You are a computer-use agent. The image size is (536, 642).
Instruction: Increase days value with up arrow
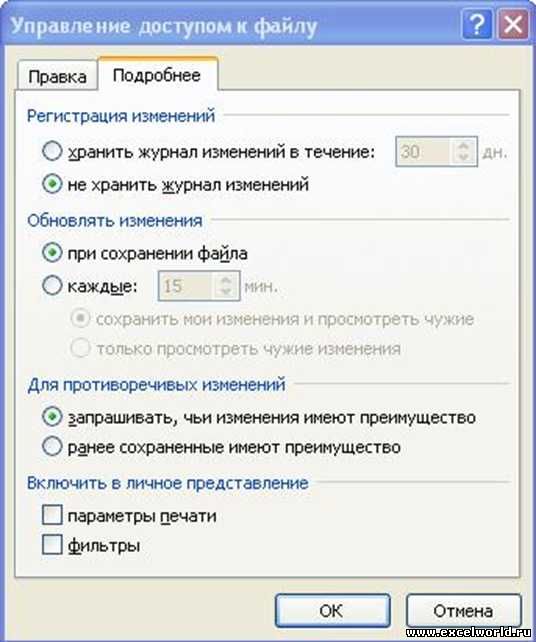pyautogui.click(x=464, y=145)
